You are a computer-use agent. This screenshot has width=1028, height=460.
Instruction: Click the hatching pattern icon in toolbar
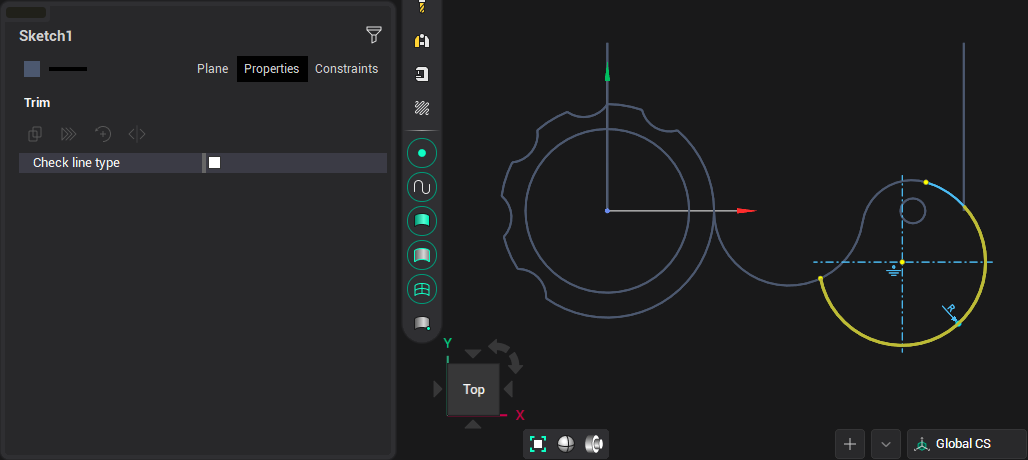click(x=422, y=108)
